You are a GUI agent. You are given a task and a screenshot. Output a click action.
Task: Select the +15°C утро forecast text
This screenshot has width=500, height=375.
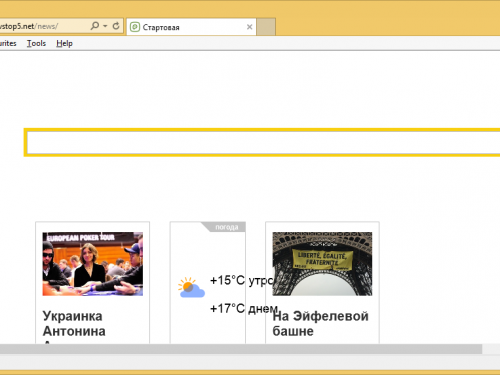242,280
